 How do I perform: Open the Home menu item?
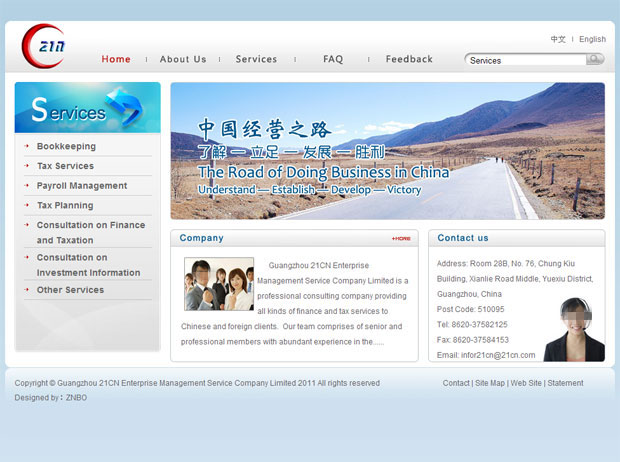(116, 59)
